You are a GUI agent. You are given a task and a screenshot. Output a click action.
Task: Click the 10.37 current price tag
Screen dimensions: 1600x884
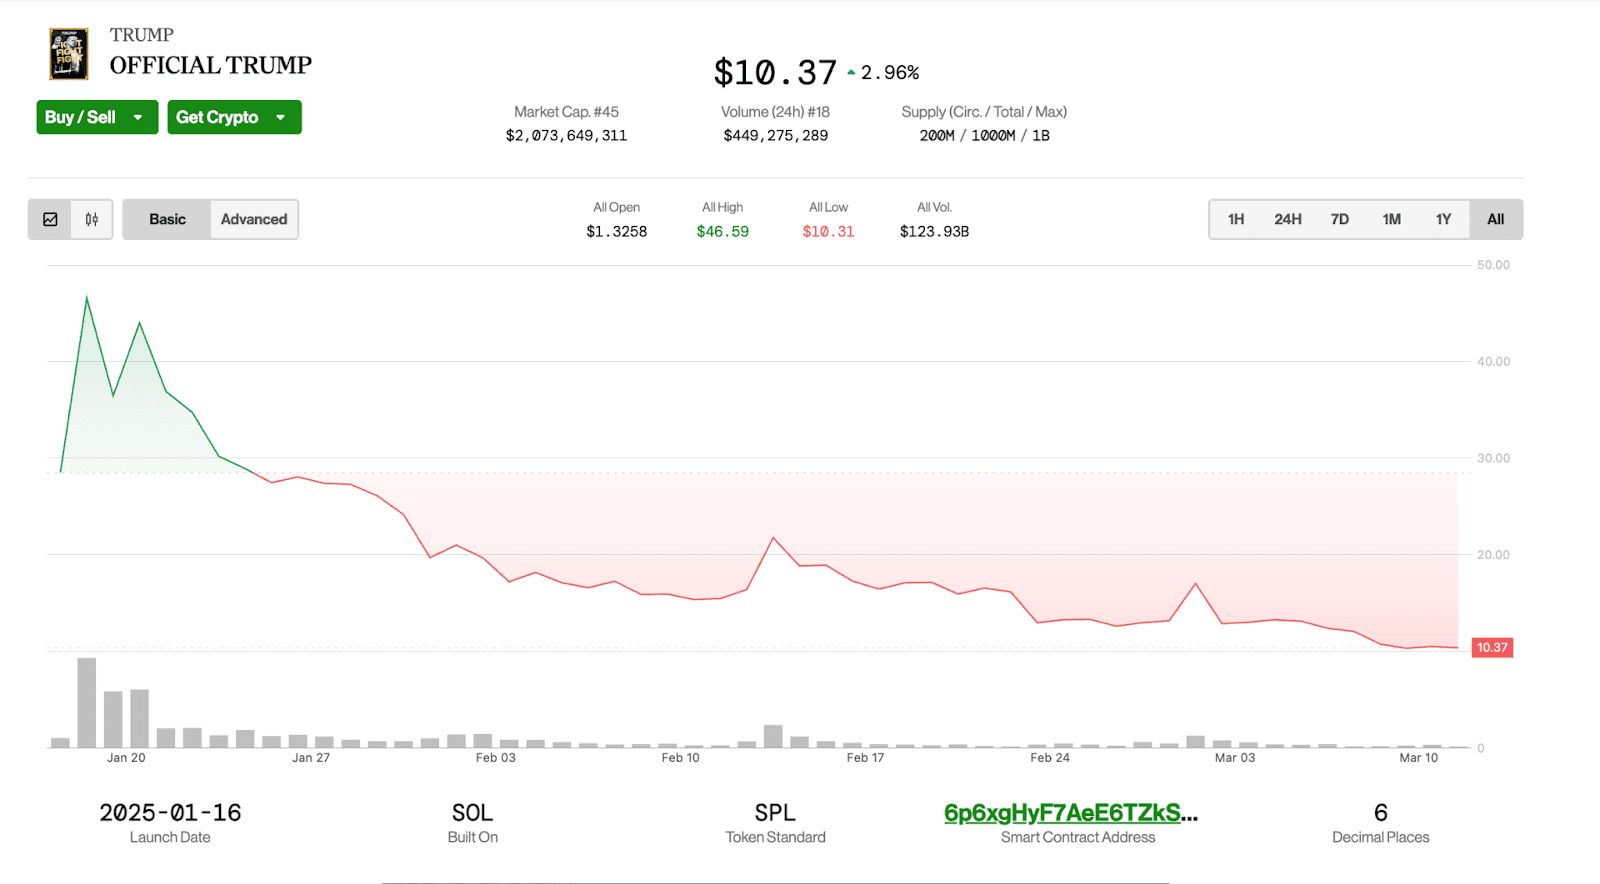pyautogui.click(x=1492, y=648)
